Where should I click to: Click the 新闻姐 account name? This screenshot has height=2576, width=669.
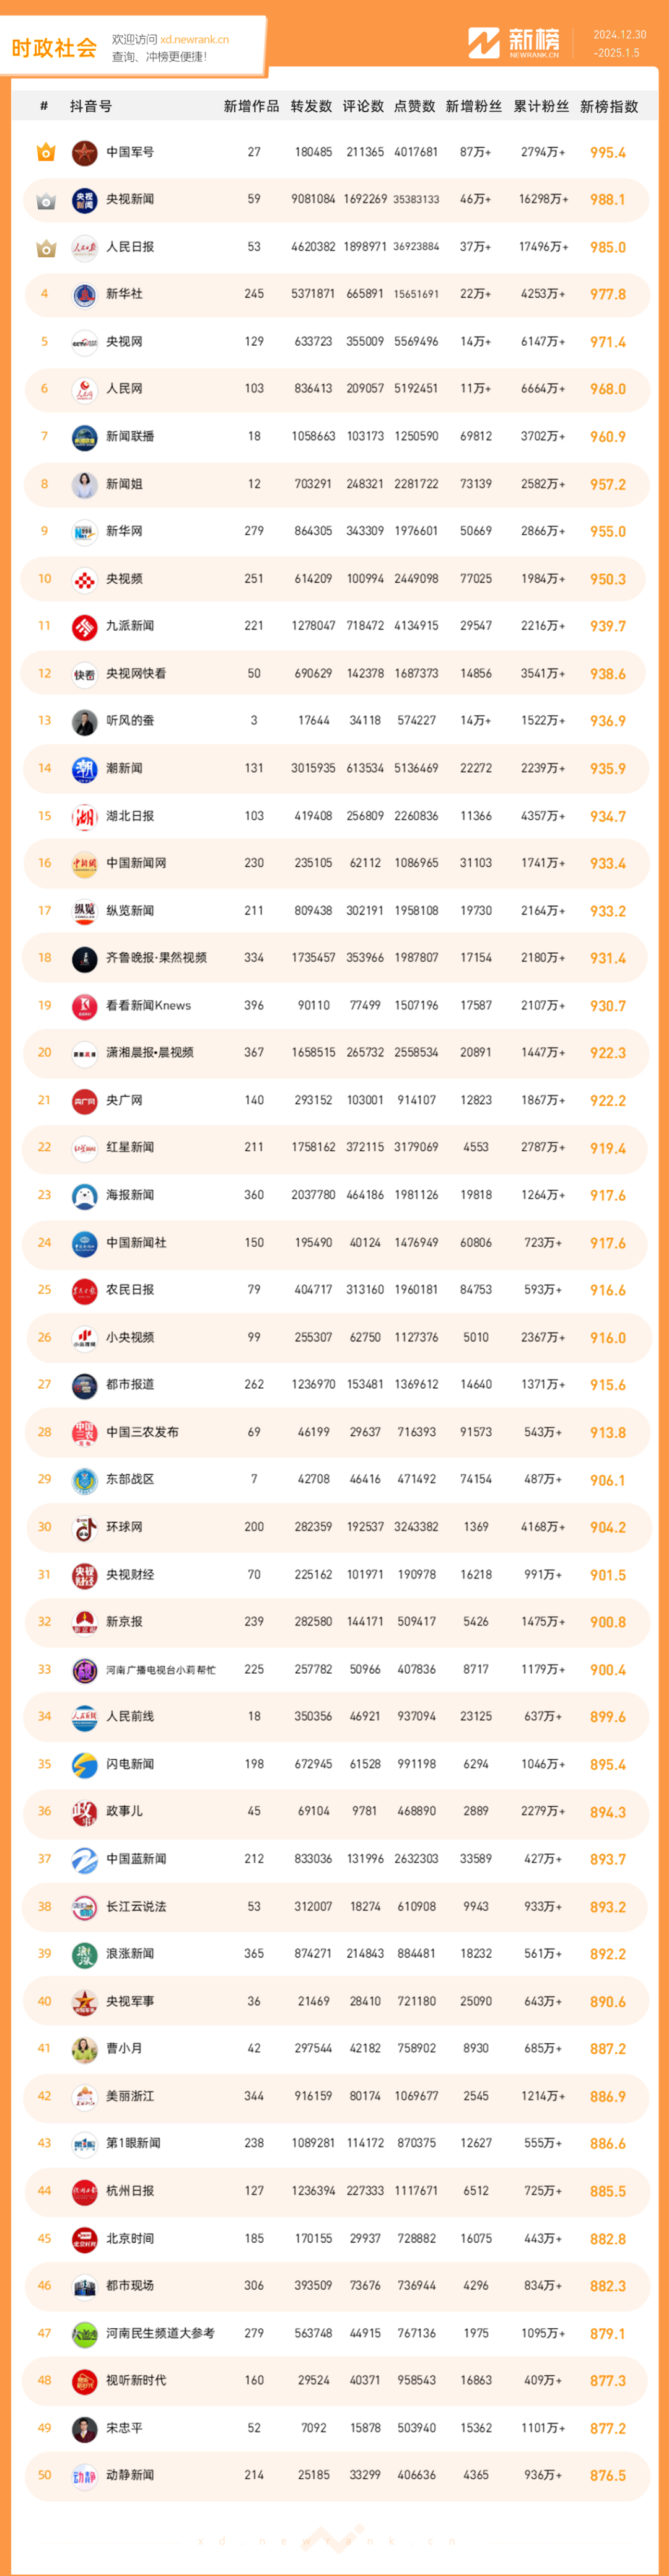coord(124,484)
